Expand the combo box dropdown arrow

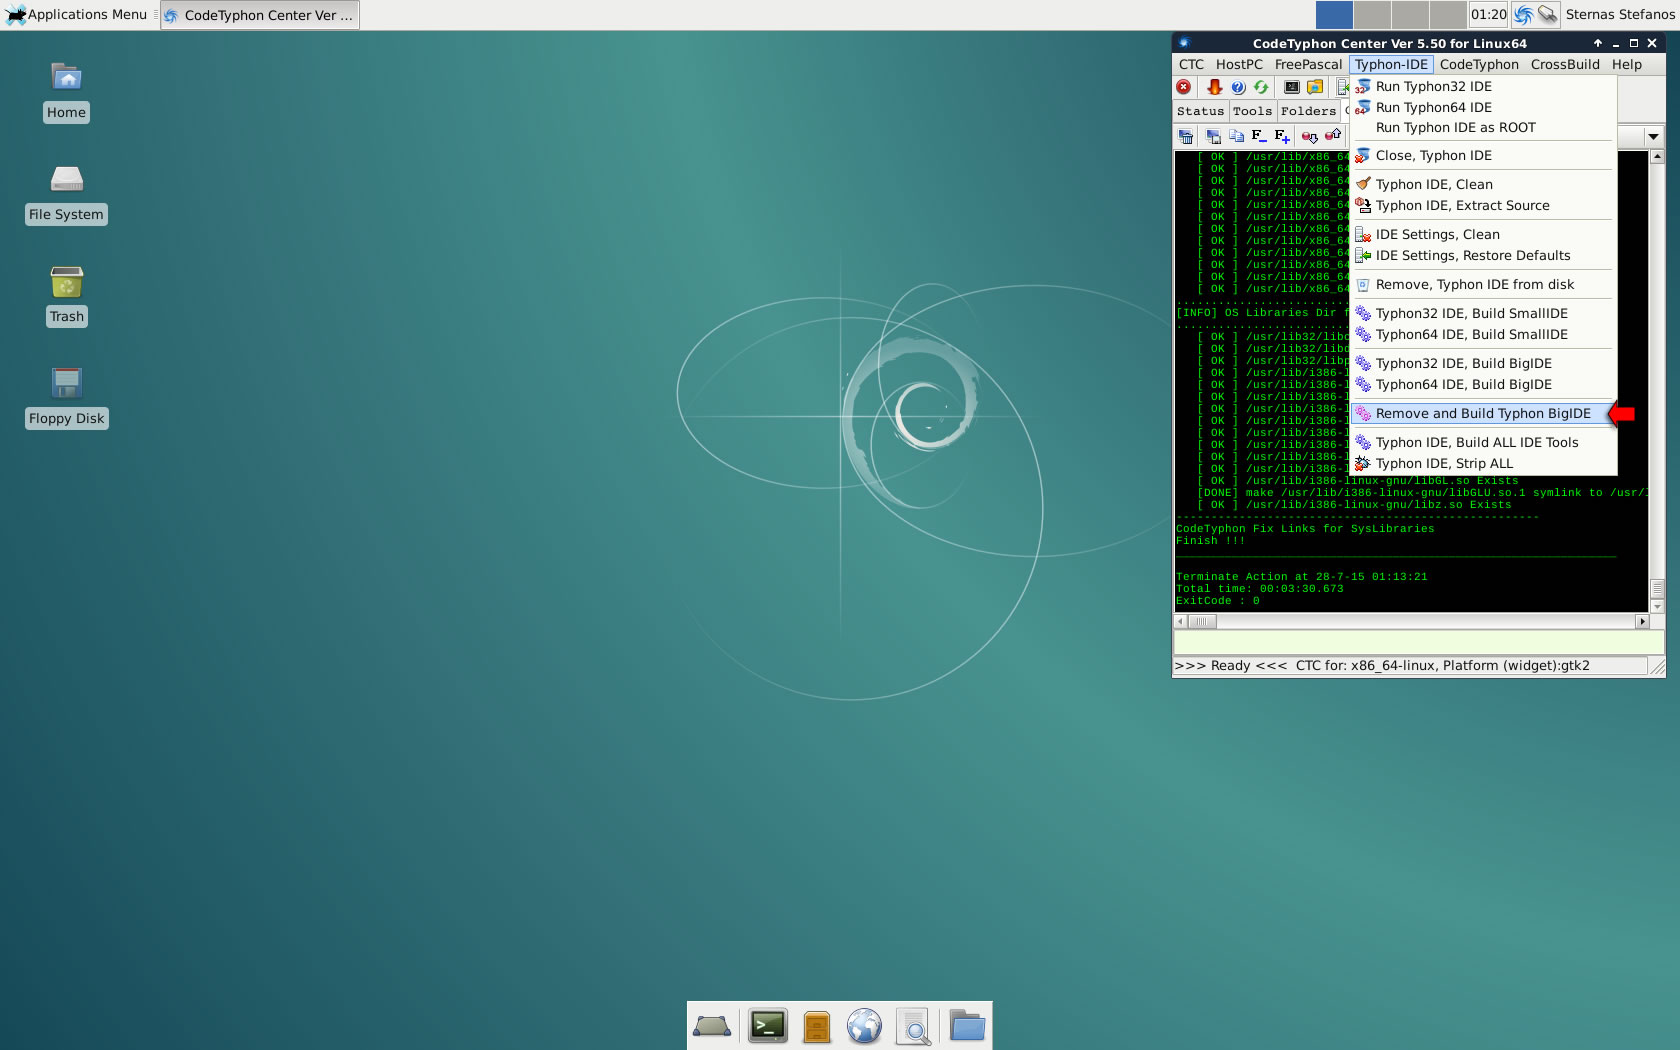click(x=1653, y=136)
